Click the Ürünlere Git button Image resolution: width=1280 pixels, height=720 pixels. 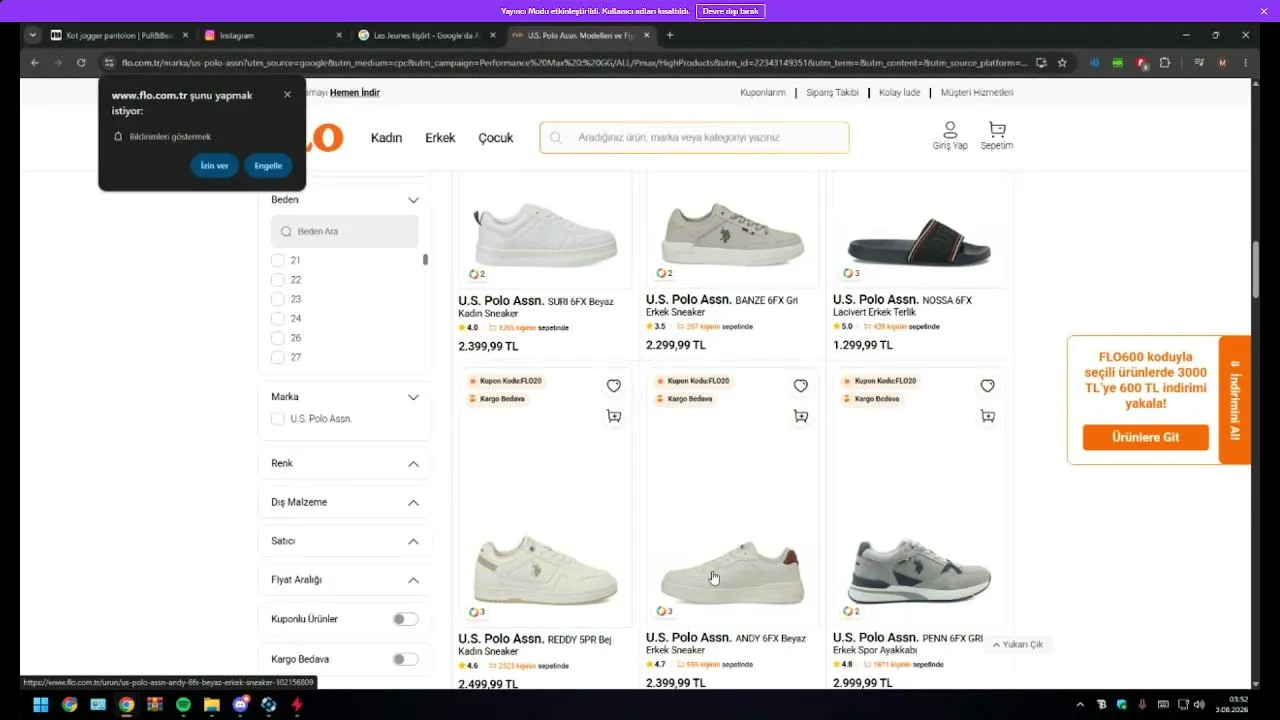[1145, 437]
